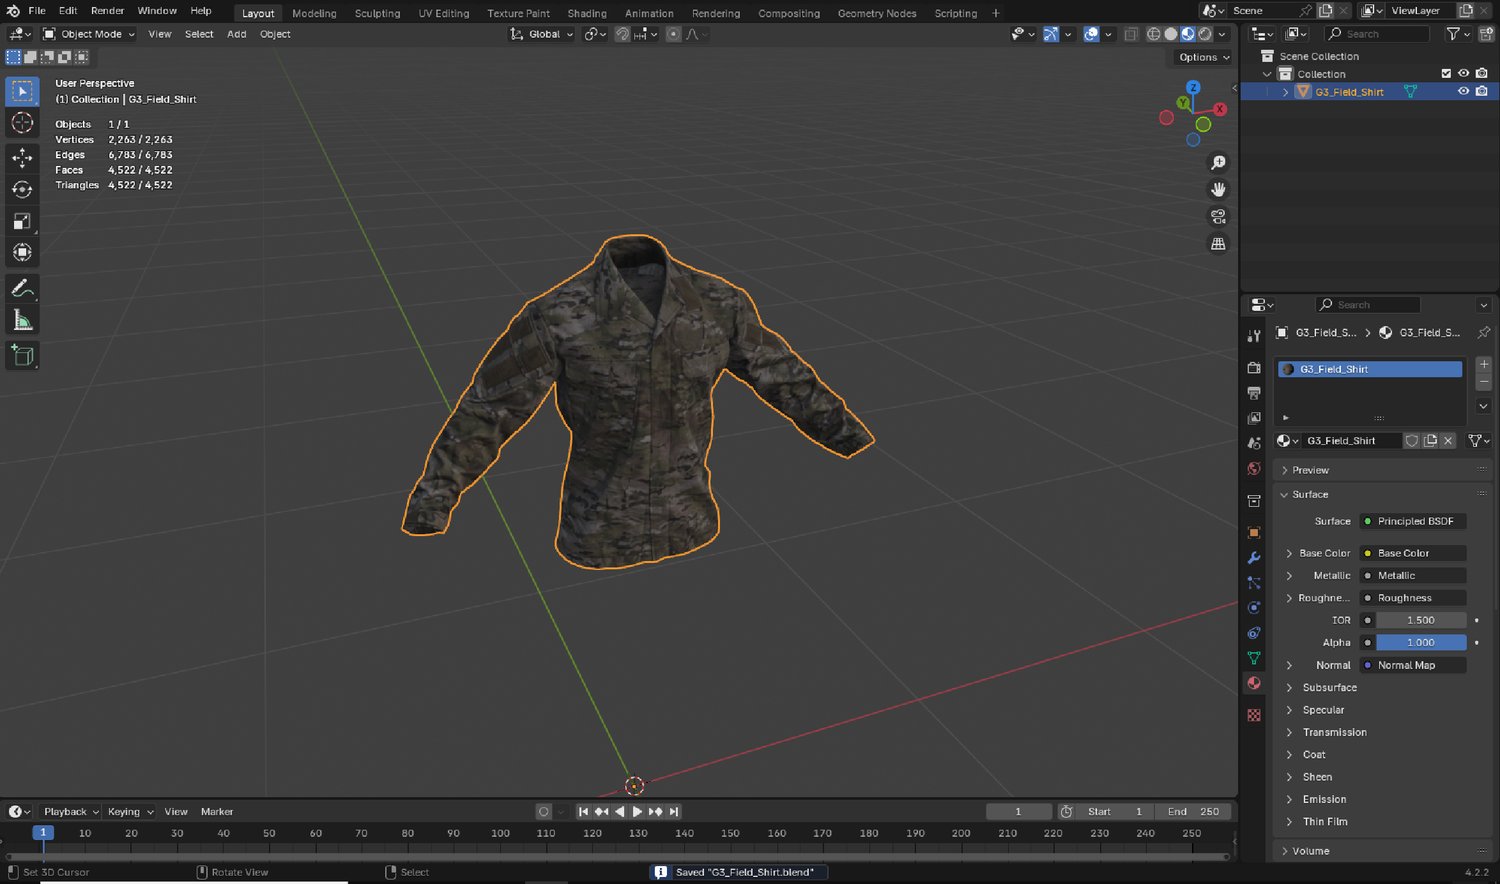The height and width of the screenshot is (884, 1500).
Task: Select the Cursor tool in toolbar
Action: pyautogui.click(x=22, y=123)
